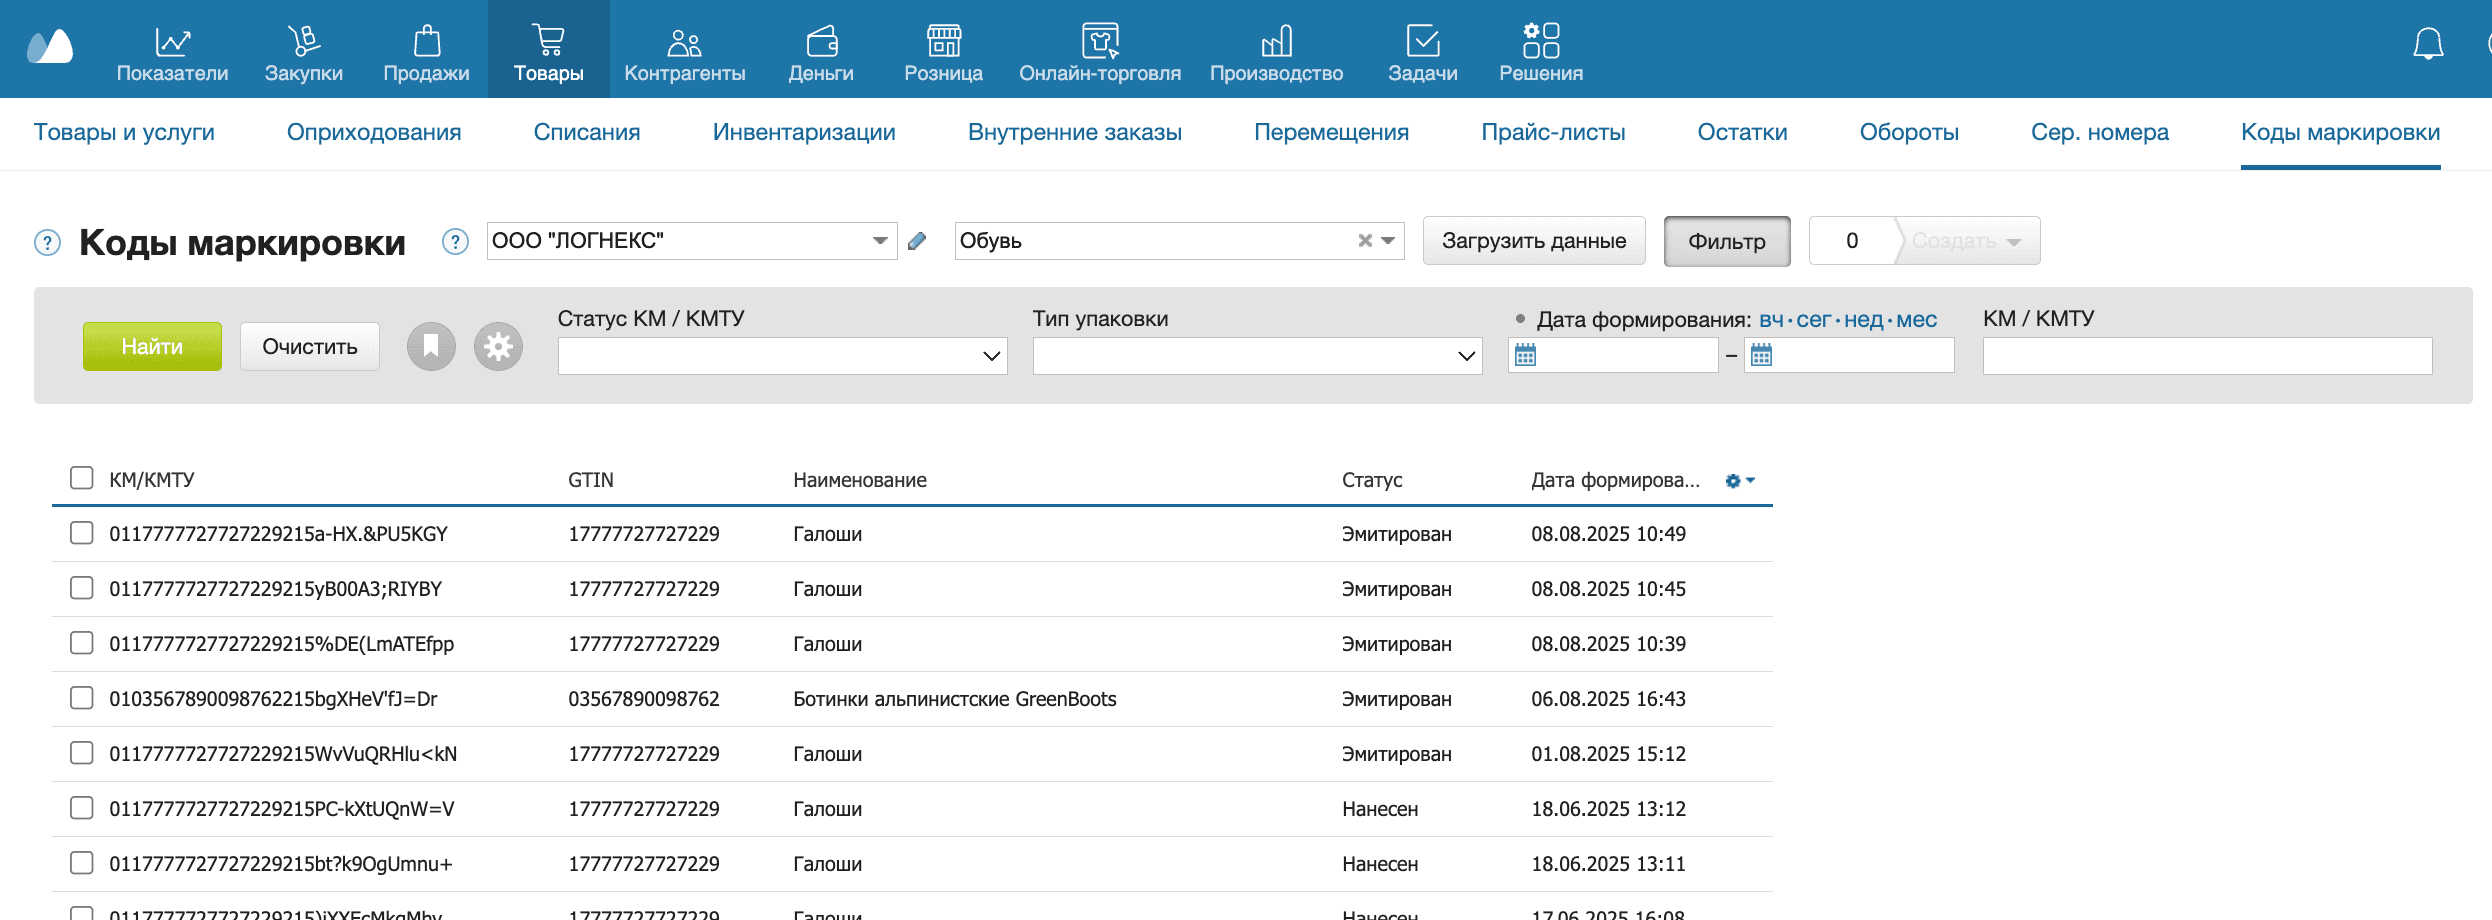Open table column settings gear
This screenshot has width=2492, height=920.
tap(1739, 481)
